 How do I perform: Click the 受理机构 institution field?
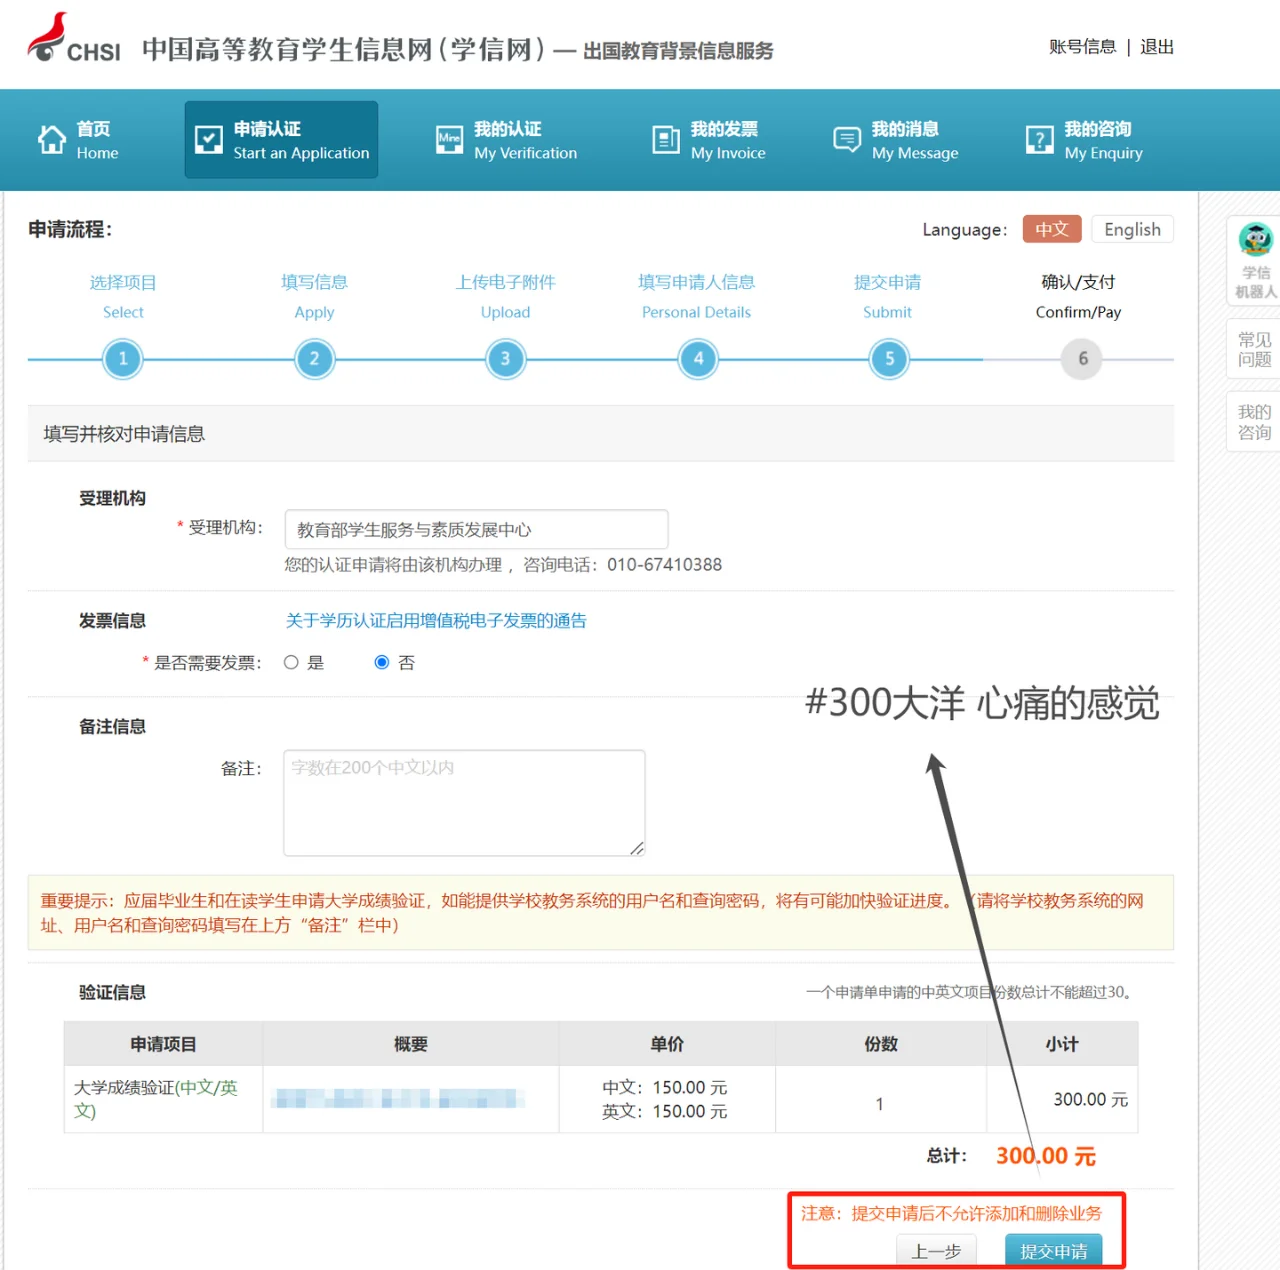(476, 529)
